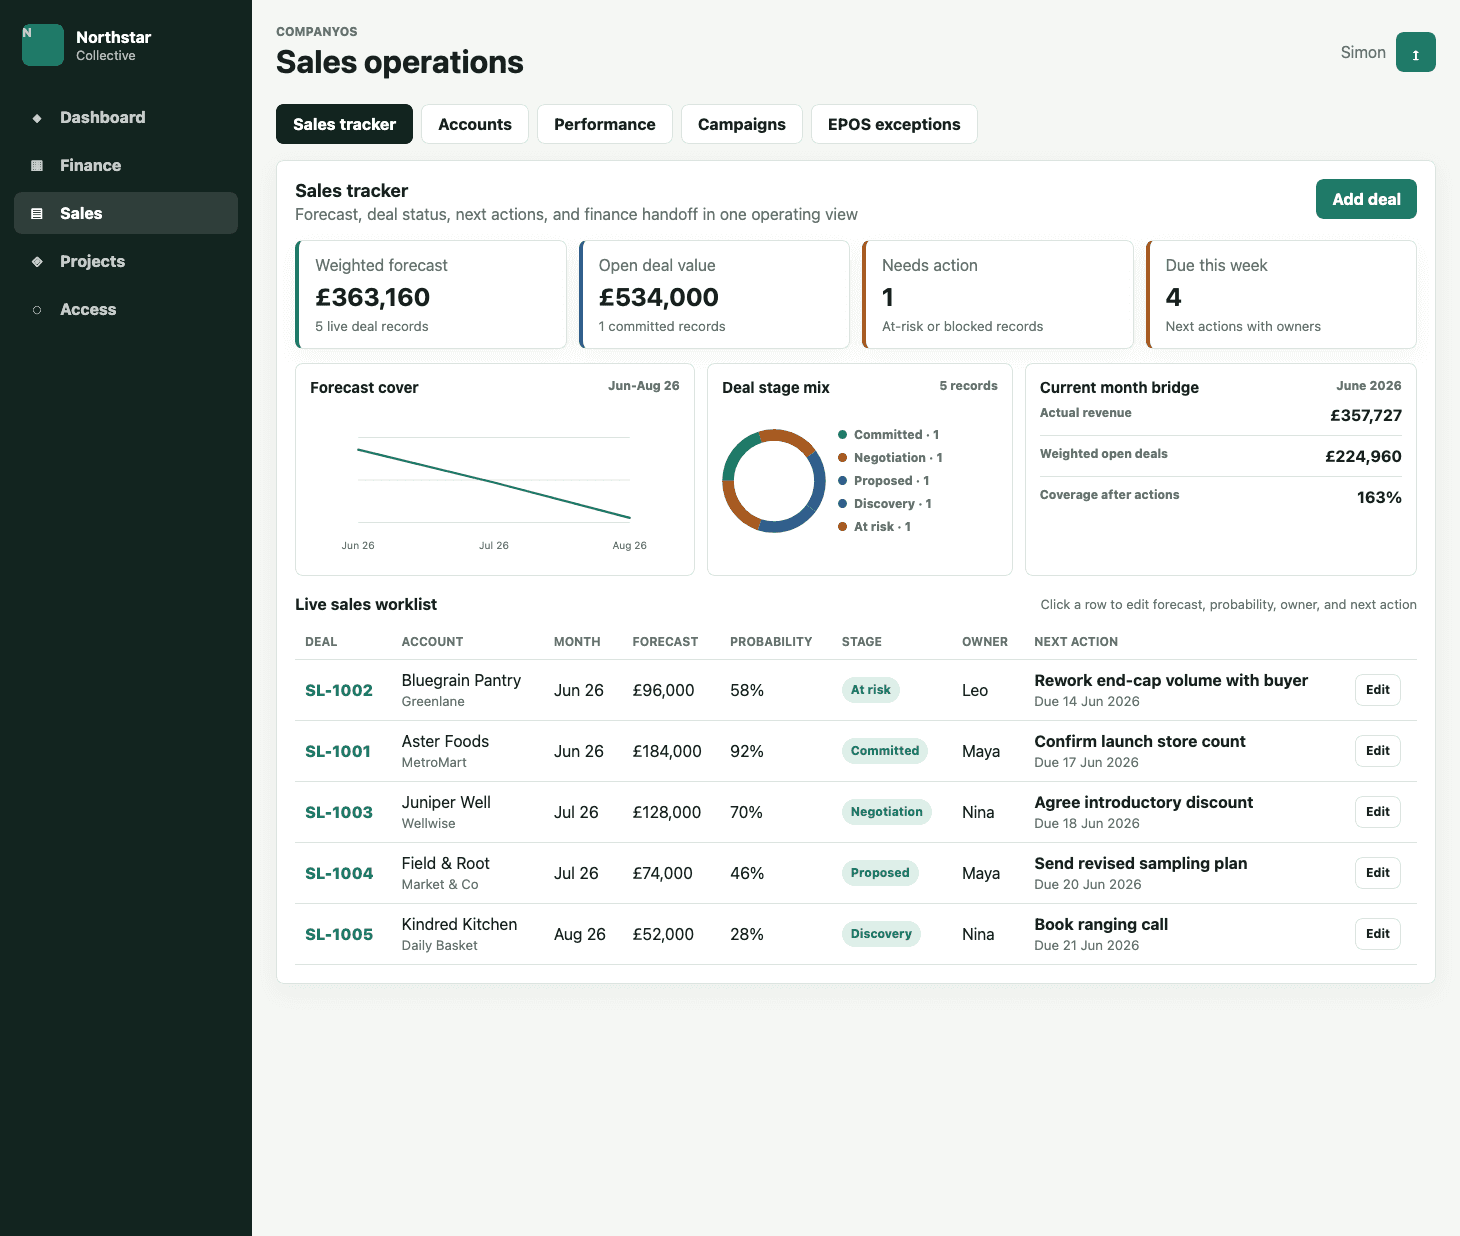Edit the SL-1004 Field & Root row
The height and width of the screenshot is (1236, 1460).
(x=1378, y=873)
